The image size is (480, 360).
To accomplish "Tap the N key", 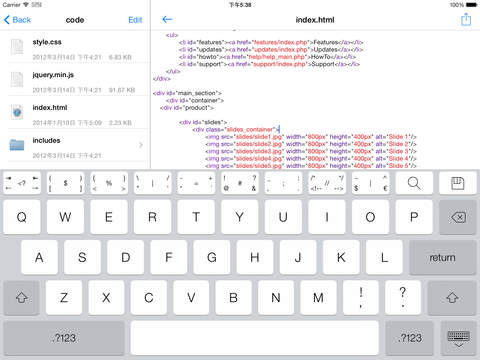I will point(276,298).
